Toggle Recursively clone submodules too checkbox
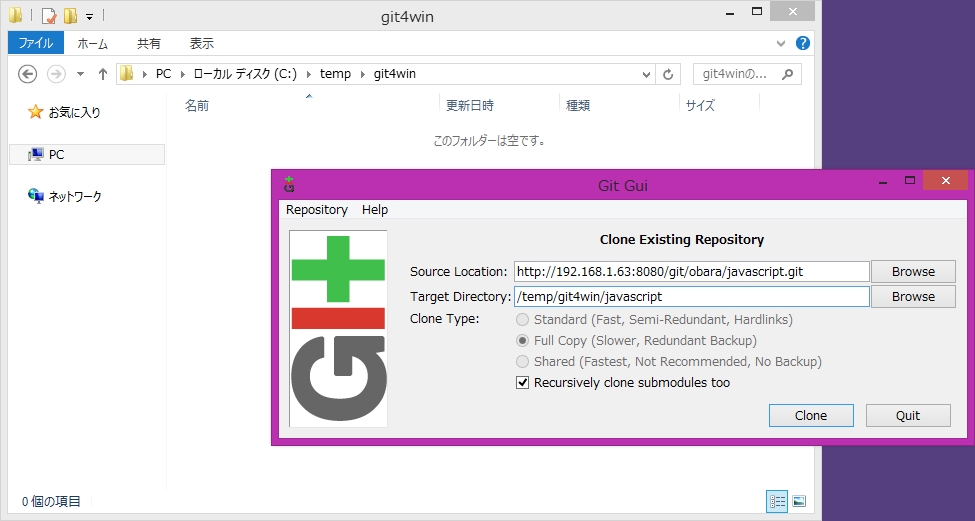 (x=522, y=382)
